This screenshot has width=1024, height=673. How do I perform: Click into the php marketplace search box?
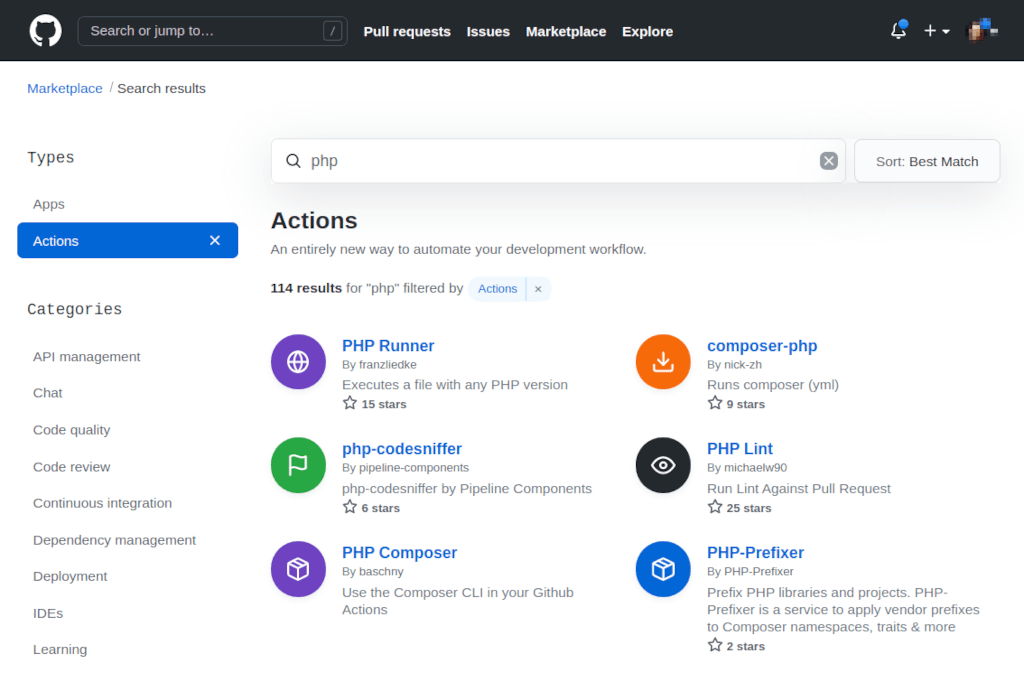click(558, 161)
